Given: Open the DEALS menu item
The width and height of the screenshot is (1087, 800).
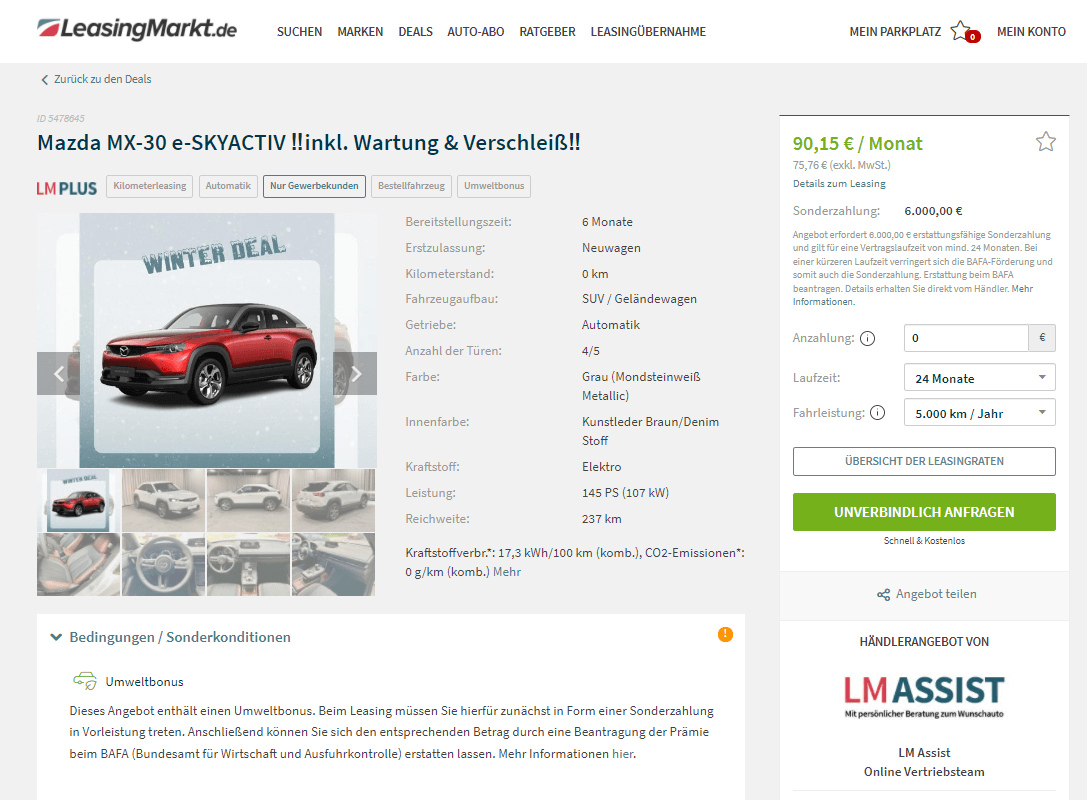Looking at the screenshot, I should pos(415,32).
